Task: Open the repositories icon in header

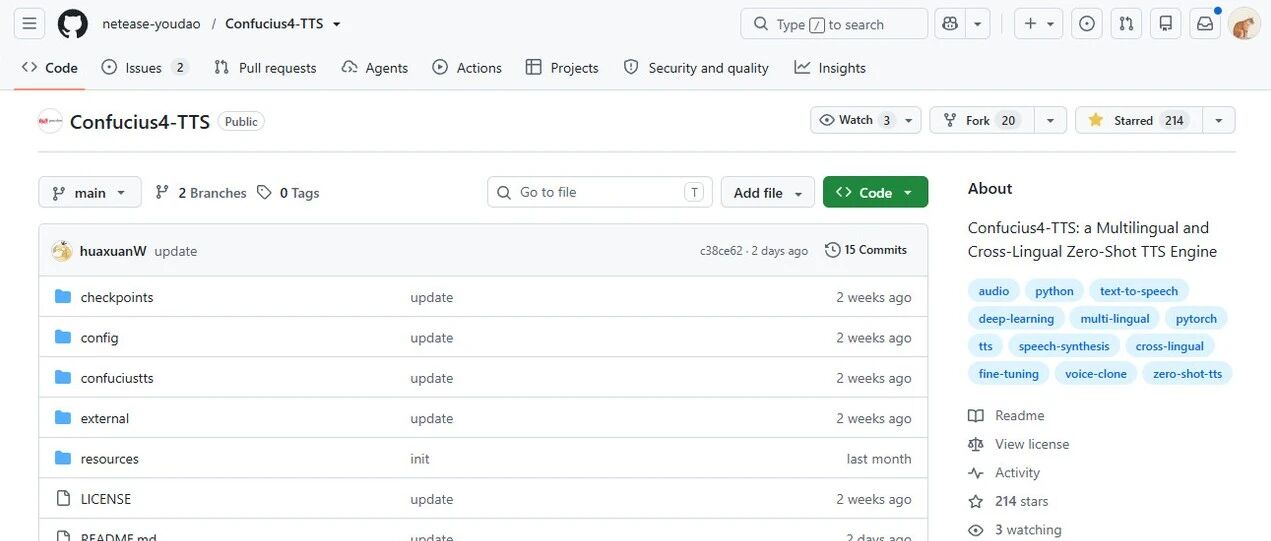Action: pyautogui.click(x=1166, y=24)
